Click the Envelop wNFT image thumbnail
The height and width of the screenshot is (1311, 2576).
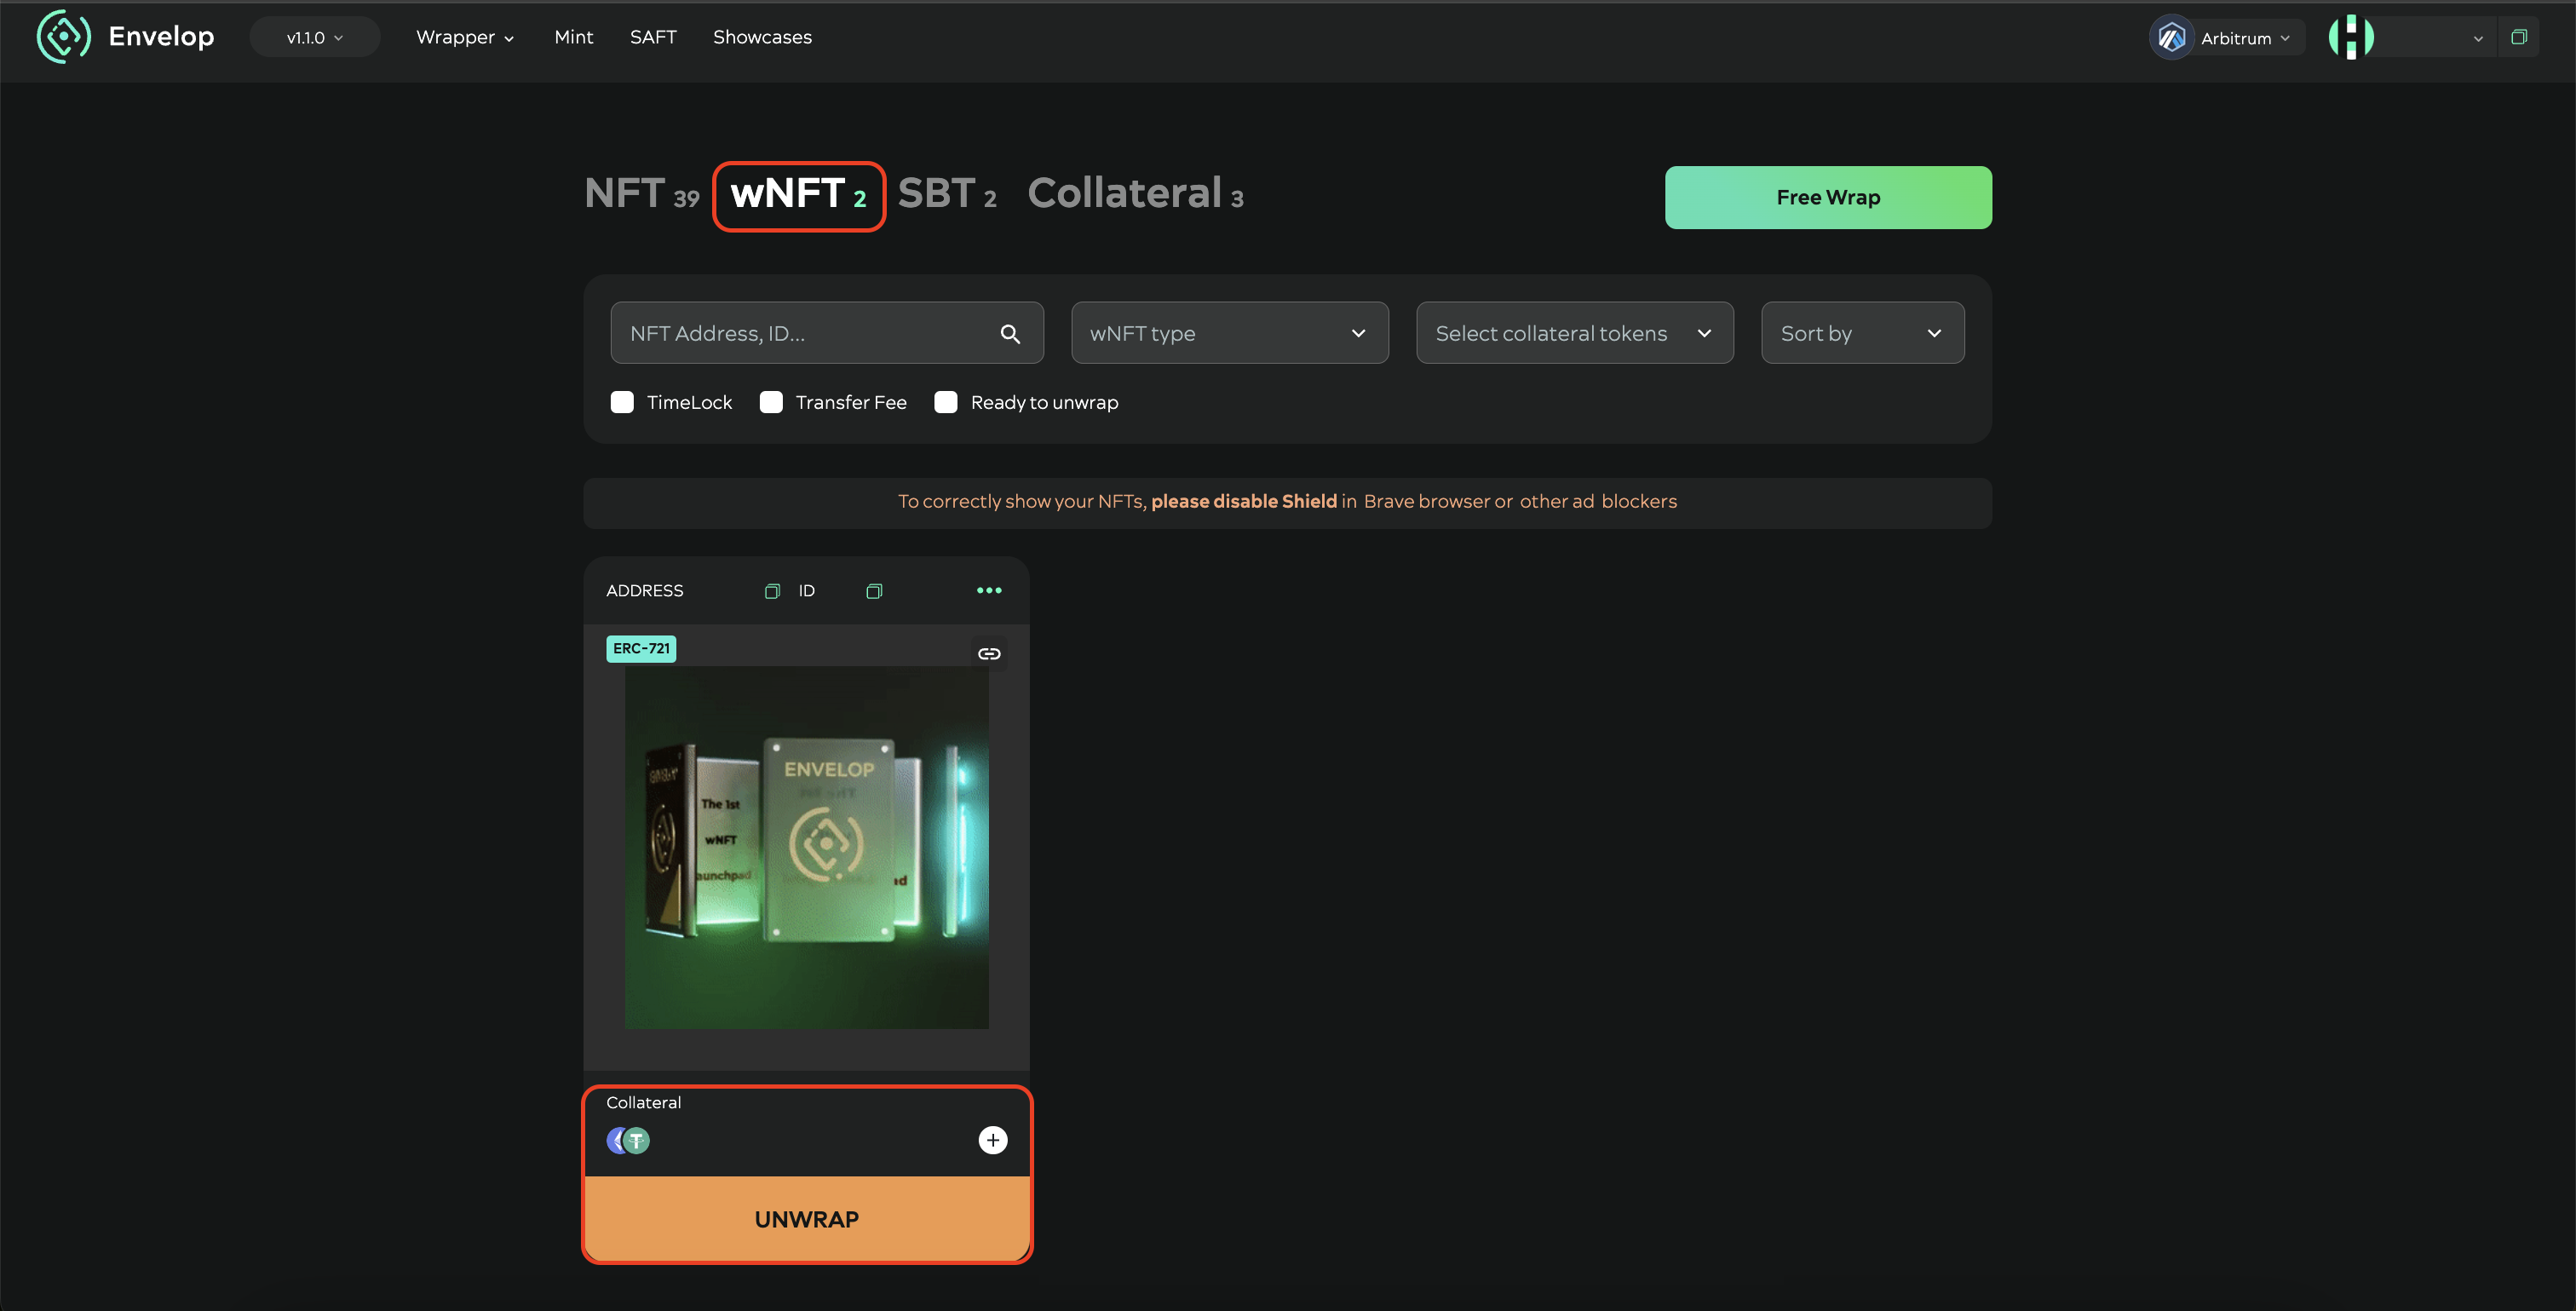806,847
